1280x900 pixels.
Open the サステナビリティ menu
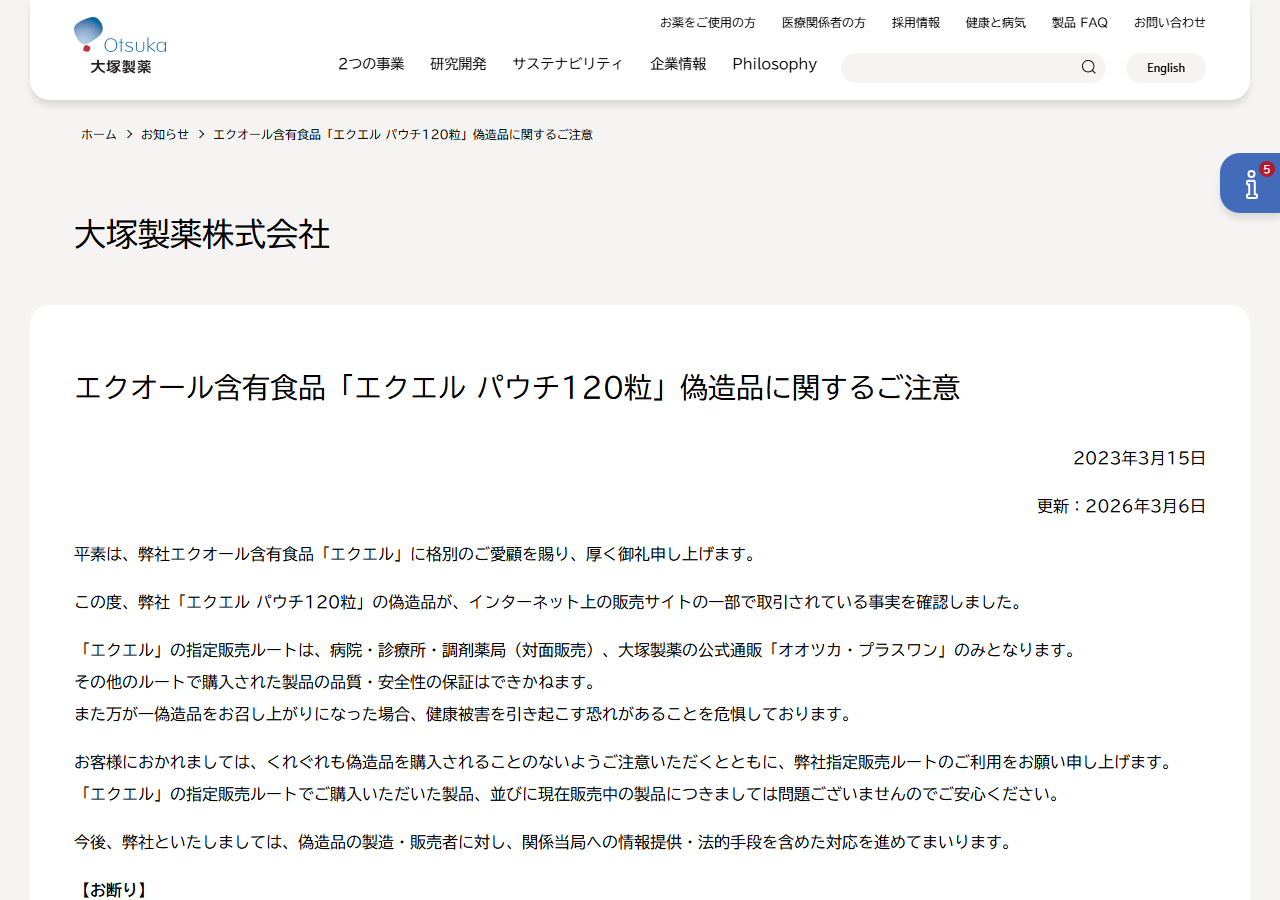[568, 64]
